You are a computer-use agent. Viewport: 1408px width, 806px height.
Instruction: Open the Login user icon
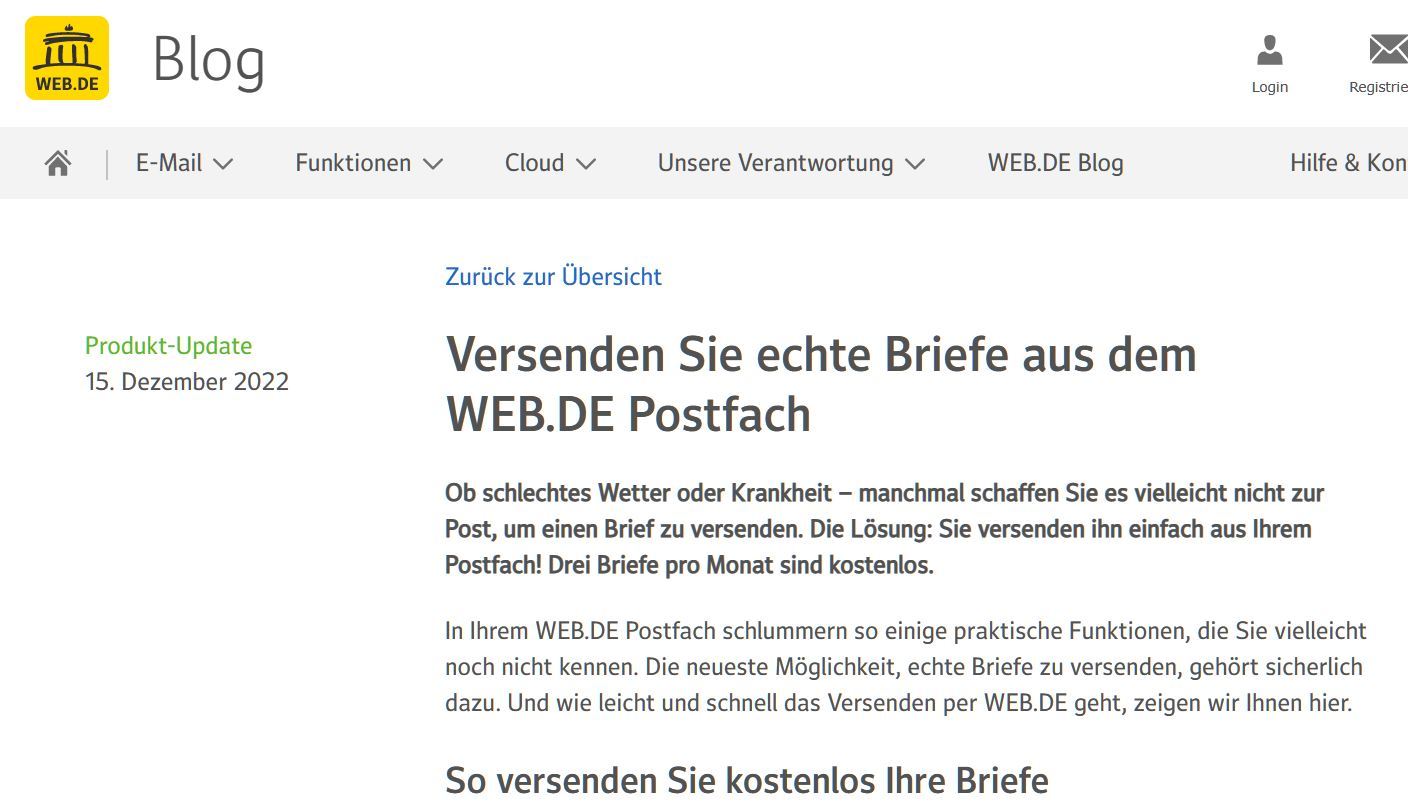point(1270,49)
